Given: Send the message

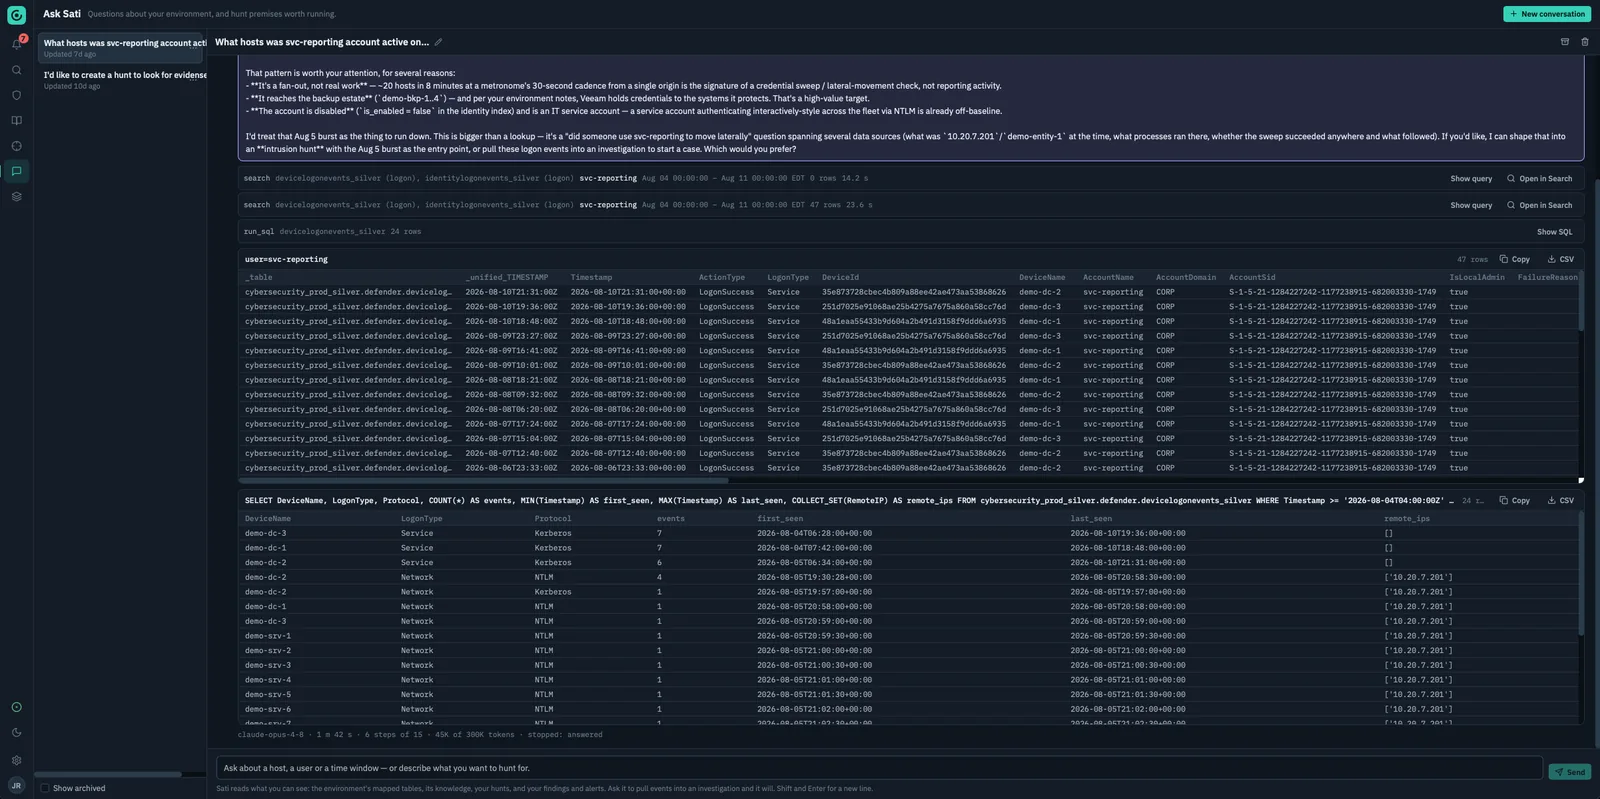Looking at the screenshot, I should coord(1569,772).
